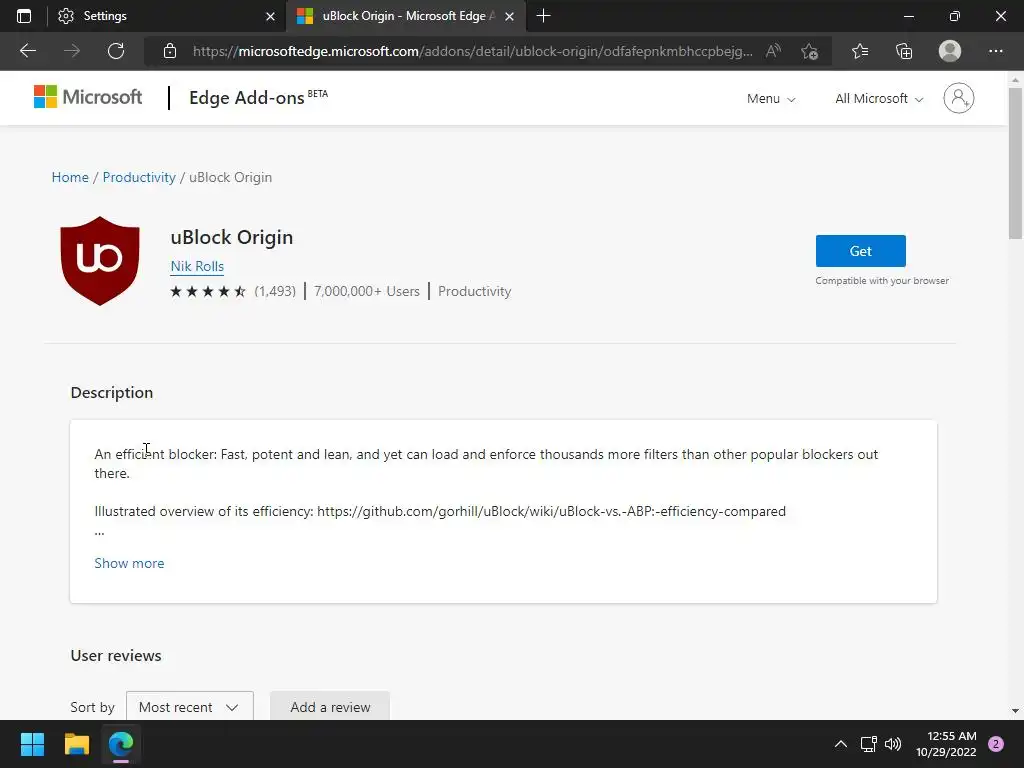Open a new tab with plus icon
The width and height of the screenshot is (1024, 768).
pyautogui.click(x=543, y=16)
